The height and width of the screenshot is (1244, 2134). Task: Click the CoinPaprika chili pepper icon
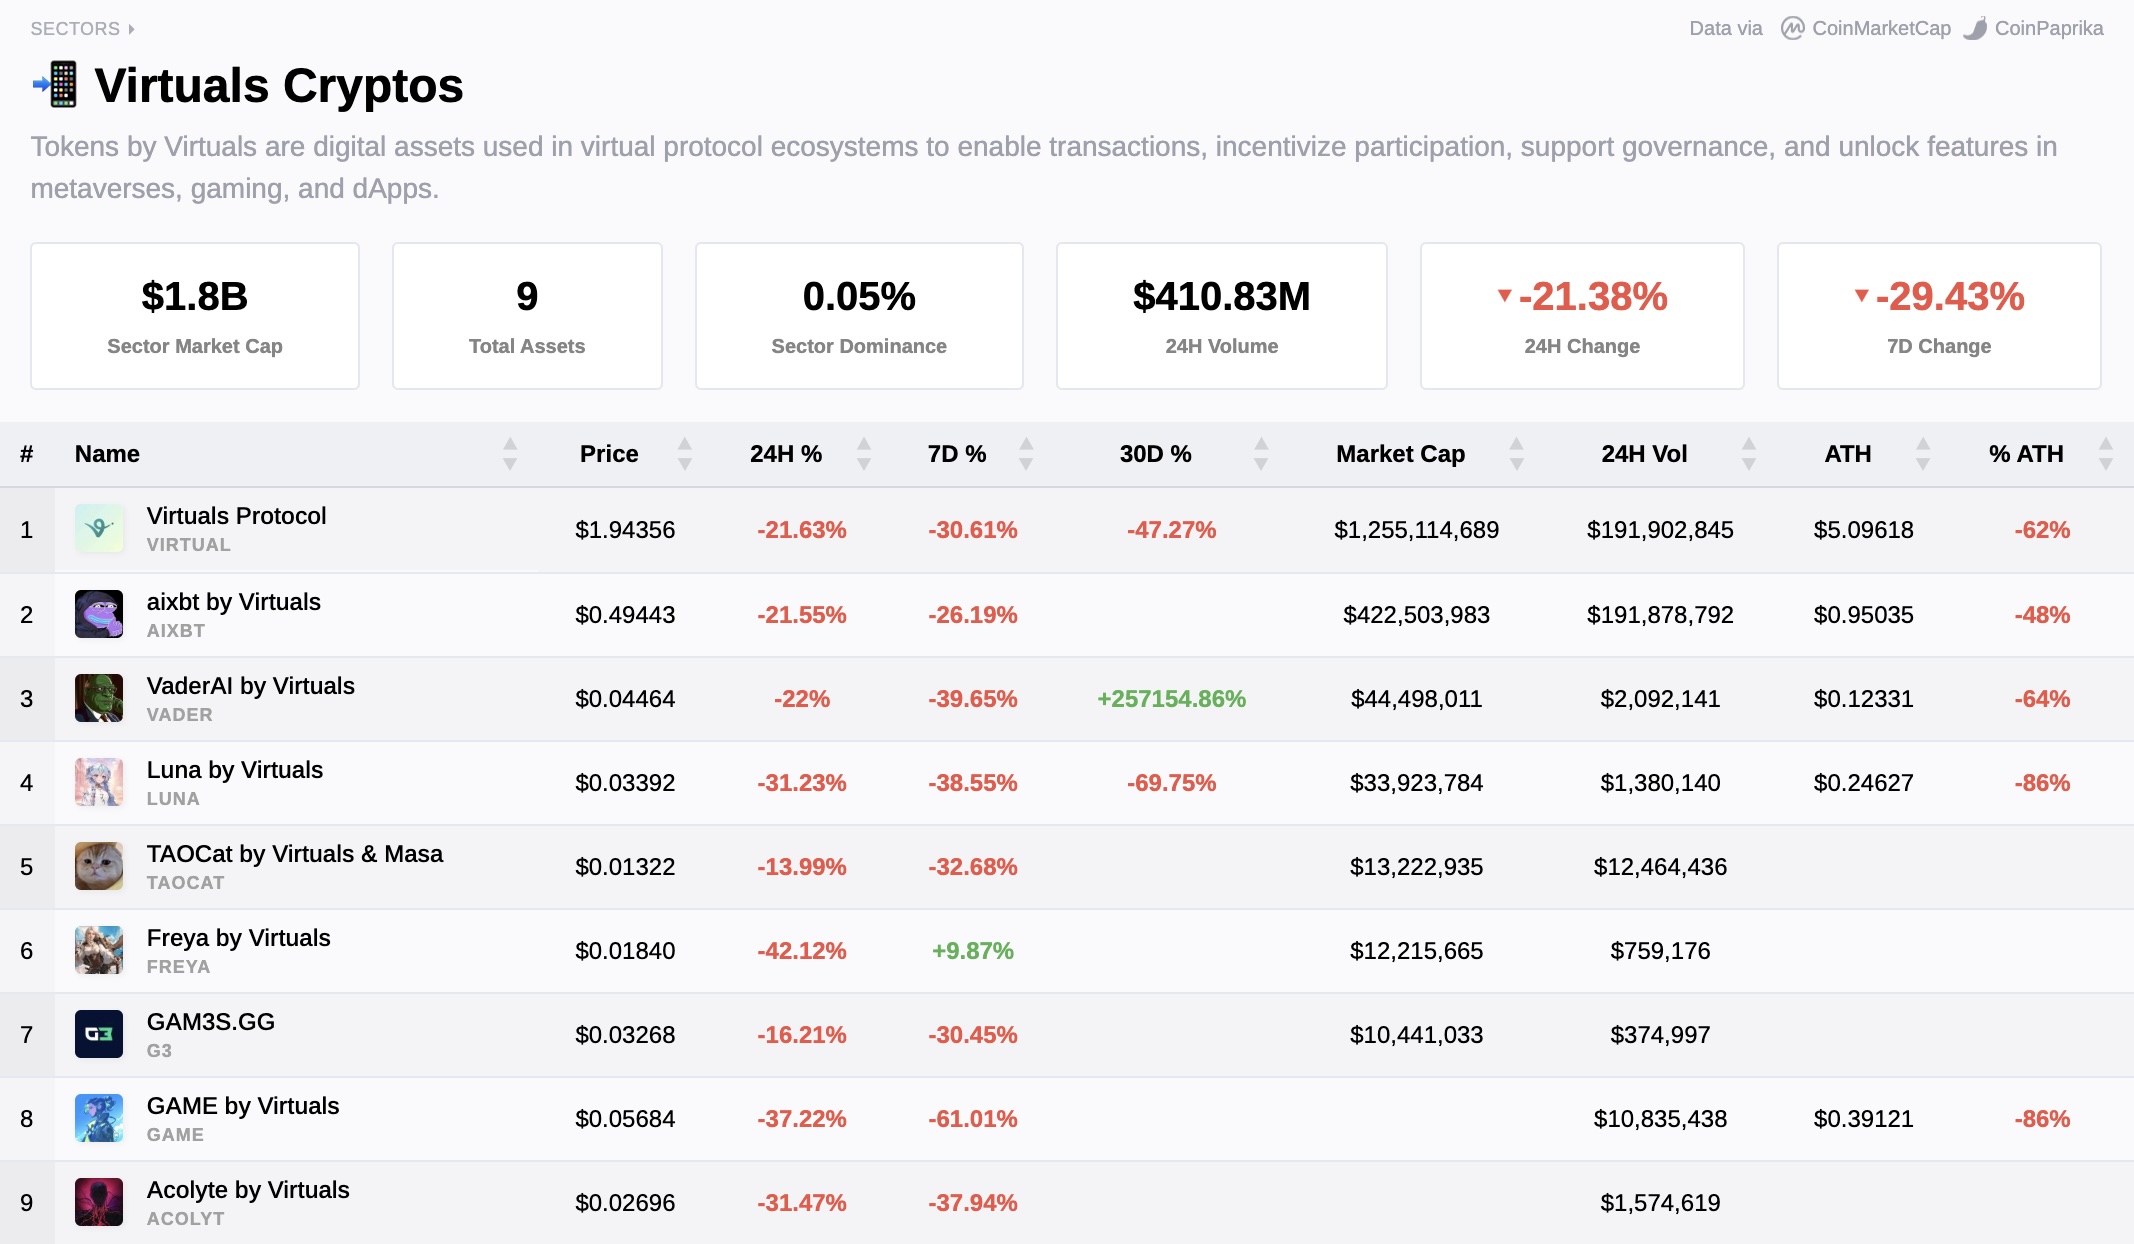(1975, 28)
